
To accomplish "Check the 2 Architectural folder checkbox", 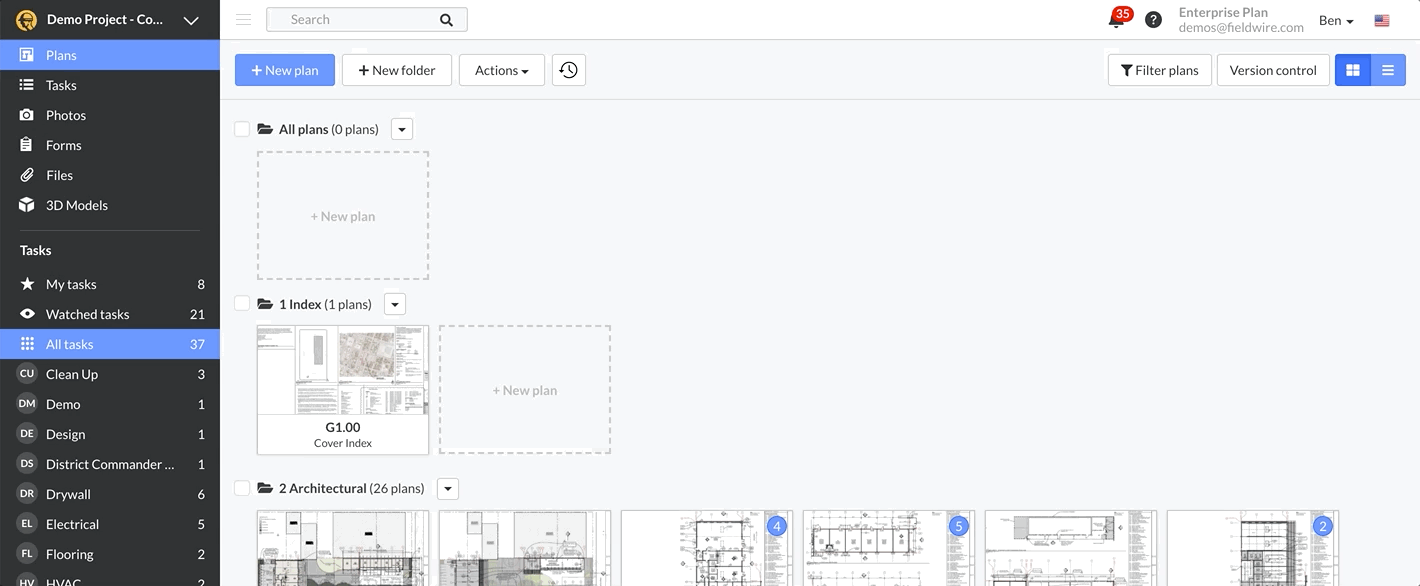I will pos(241,487).
